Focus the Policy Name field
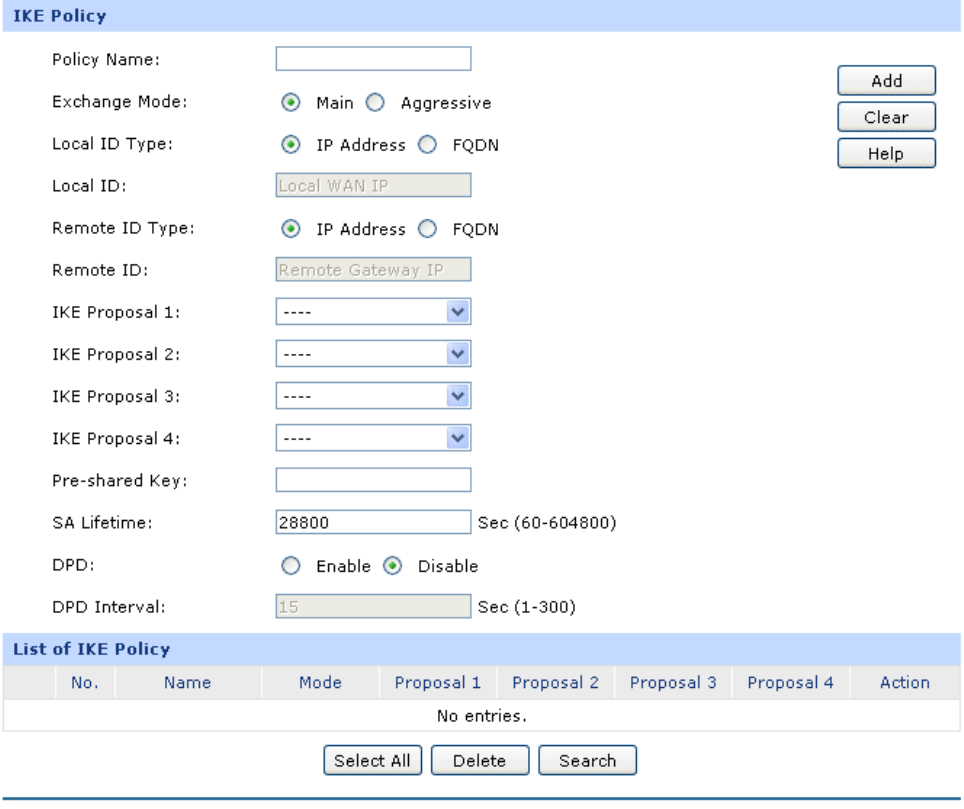The height and width of the screenshot is (809, 964). [x=373, y=59]
